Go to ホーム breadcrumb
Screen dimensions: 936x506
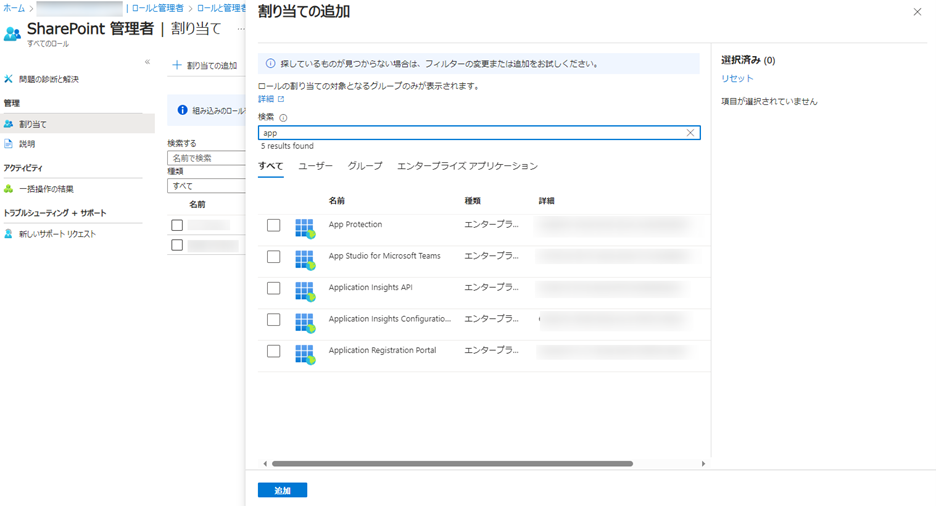pos(14,8)
